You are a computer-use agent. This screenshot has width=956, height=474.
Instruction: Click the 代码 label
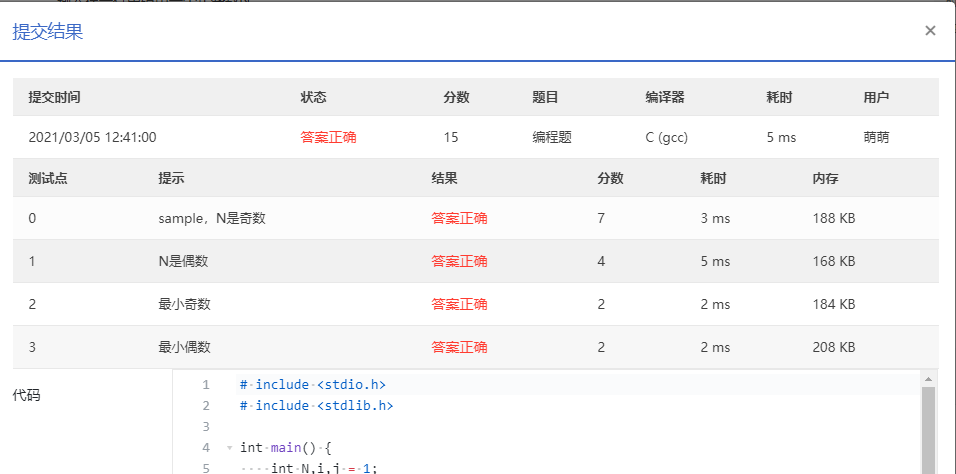click(26, 395)
